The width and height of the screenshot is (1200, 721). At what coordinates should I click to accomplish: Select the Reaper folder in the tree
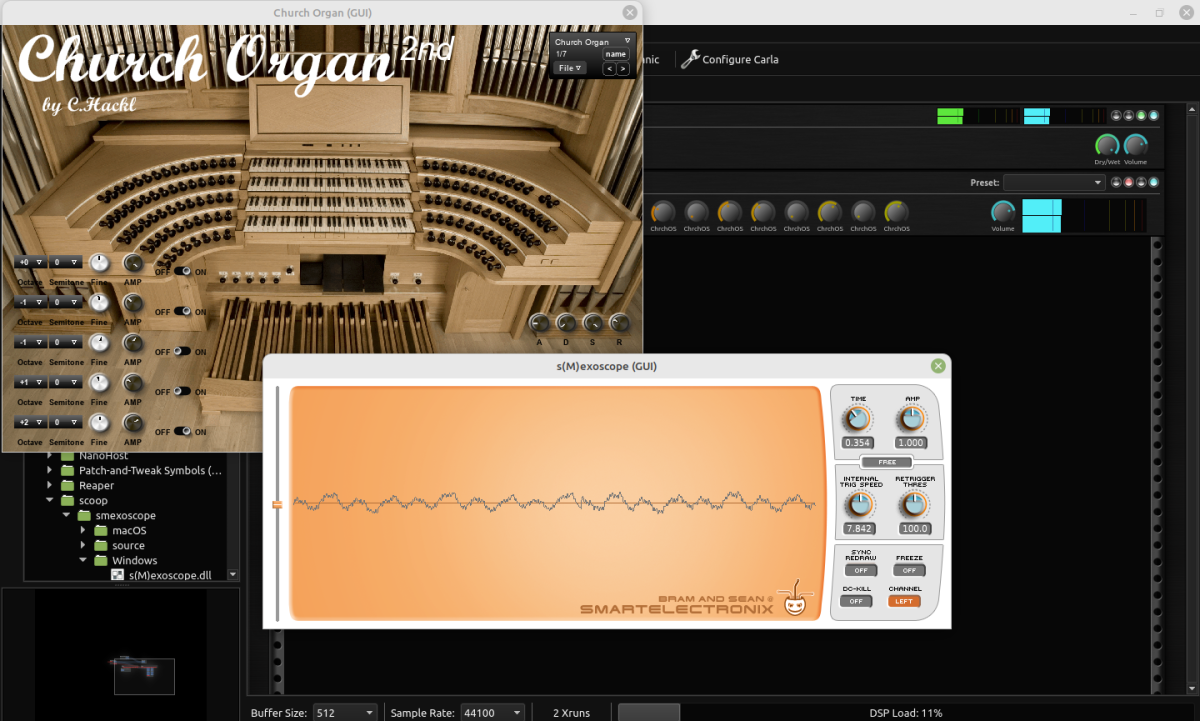click(x=96, y=485)
